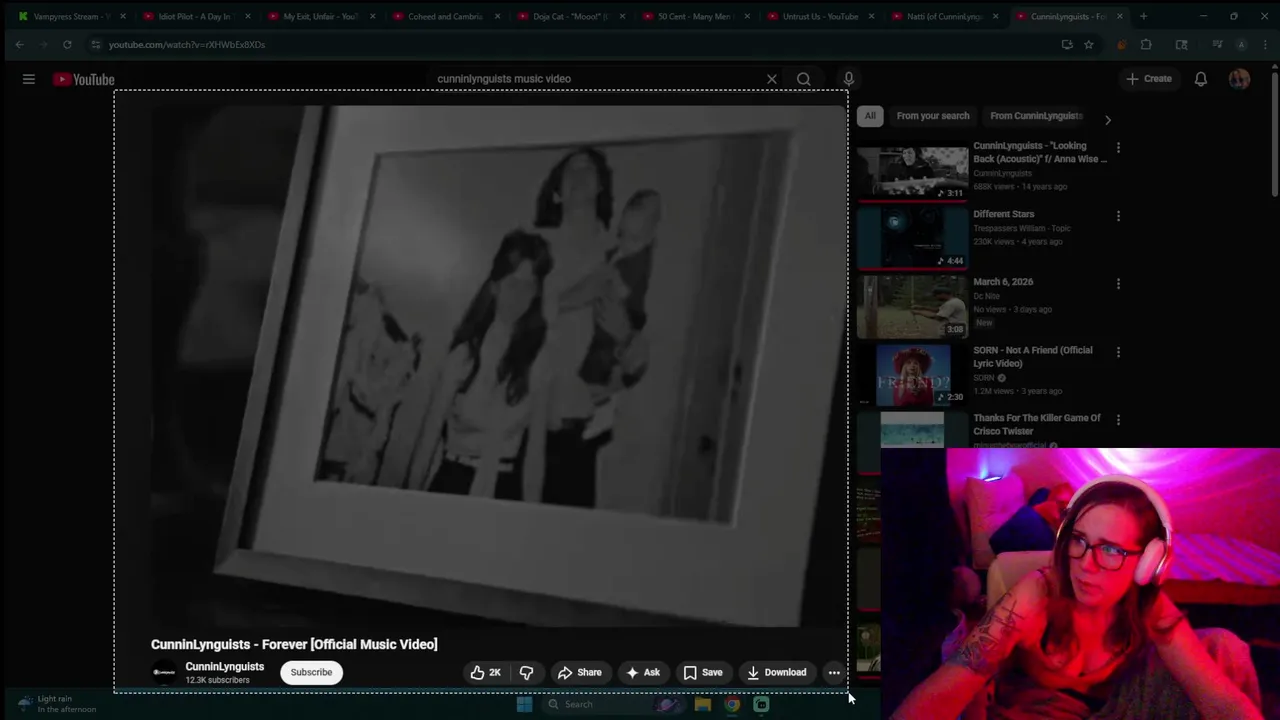
Task: Open the CunninLynguists channel avatar
Action: [x=164, y=673]
